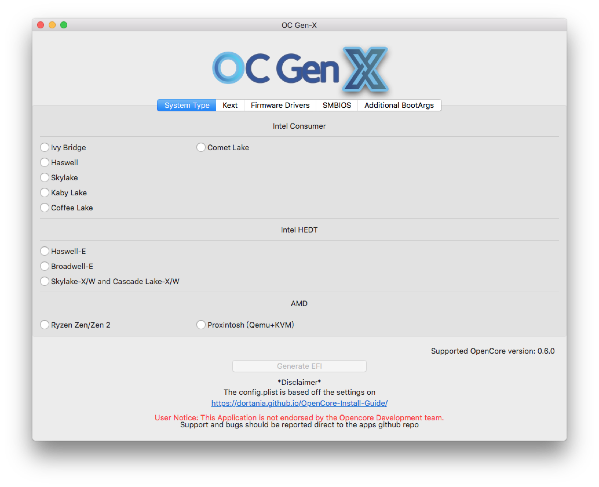Viewport: 599px width, 487px height.
Task: Click the red User Notice text
Action: coord(299,417)
